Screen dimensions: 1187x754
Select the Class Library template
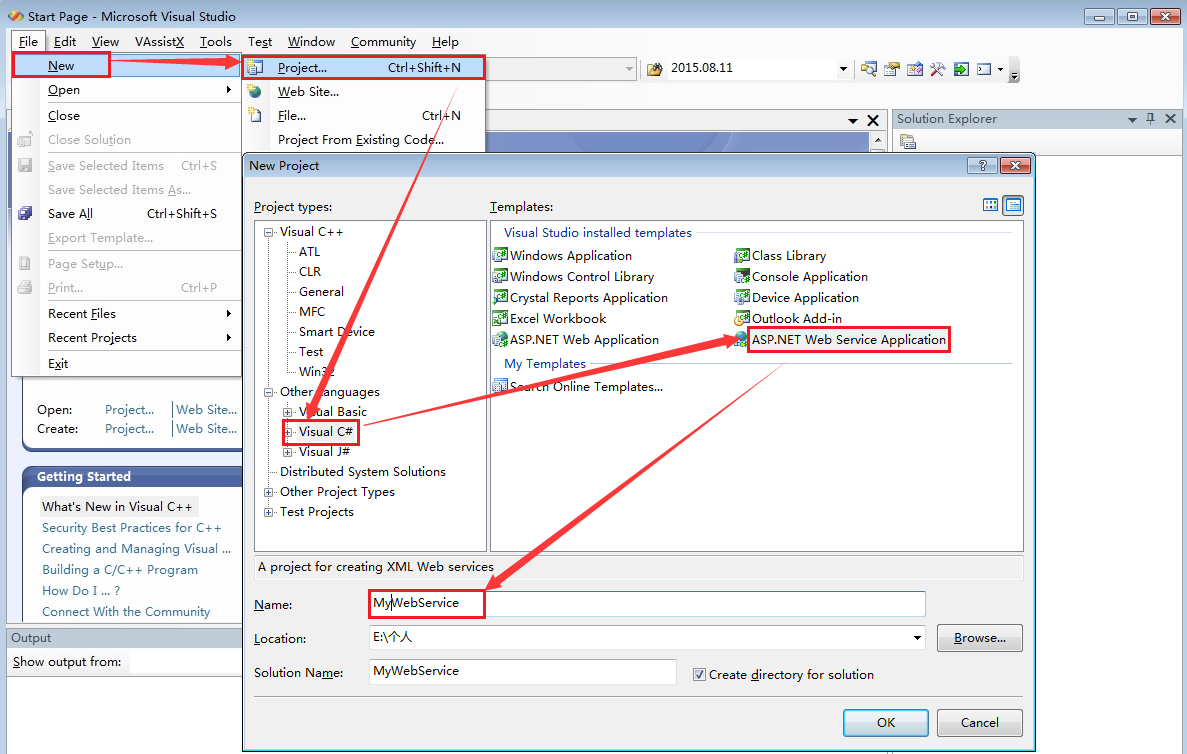click(780, 255)
